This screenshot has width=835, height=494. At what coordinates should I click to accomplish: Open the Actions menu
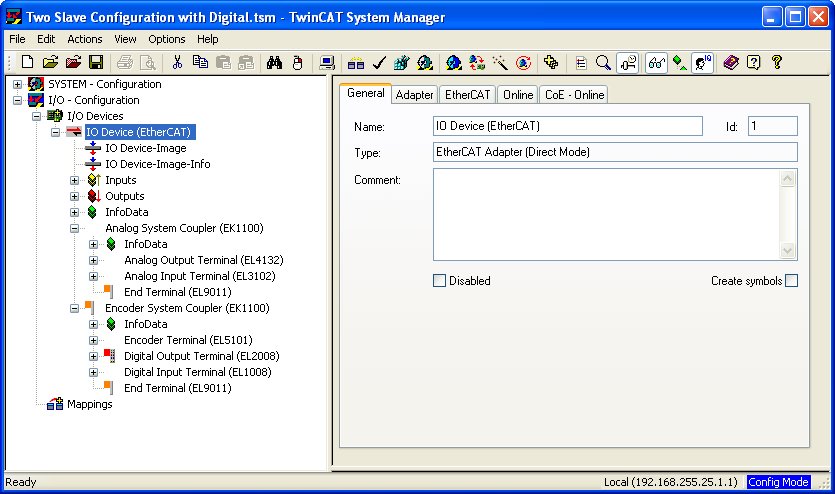coord(85,39)
